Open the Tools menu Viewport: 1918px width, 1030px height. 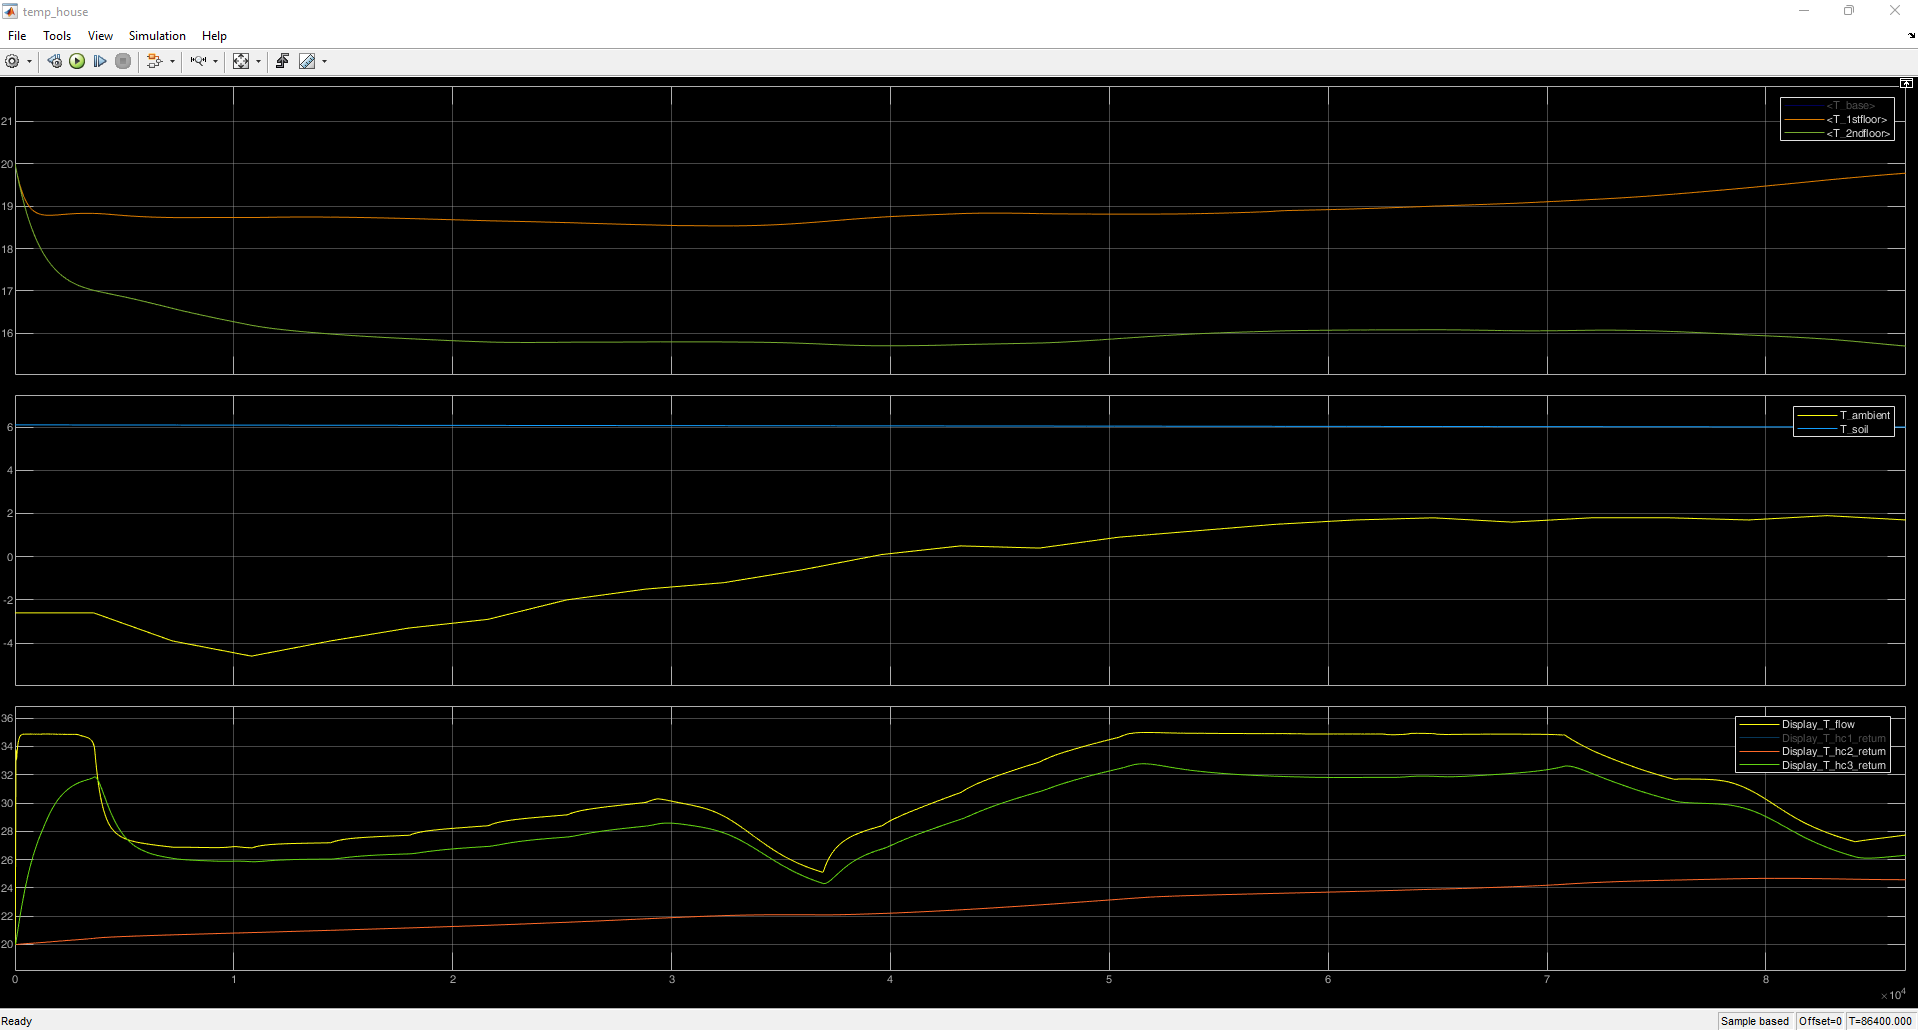pyautogui.click(x=57, y=36)
